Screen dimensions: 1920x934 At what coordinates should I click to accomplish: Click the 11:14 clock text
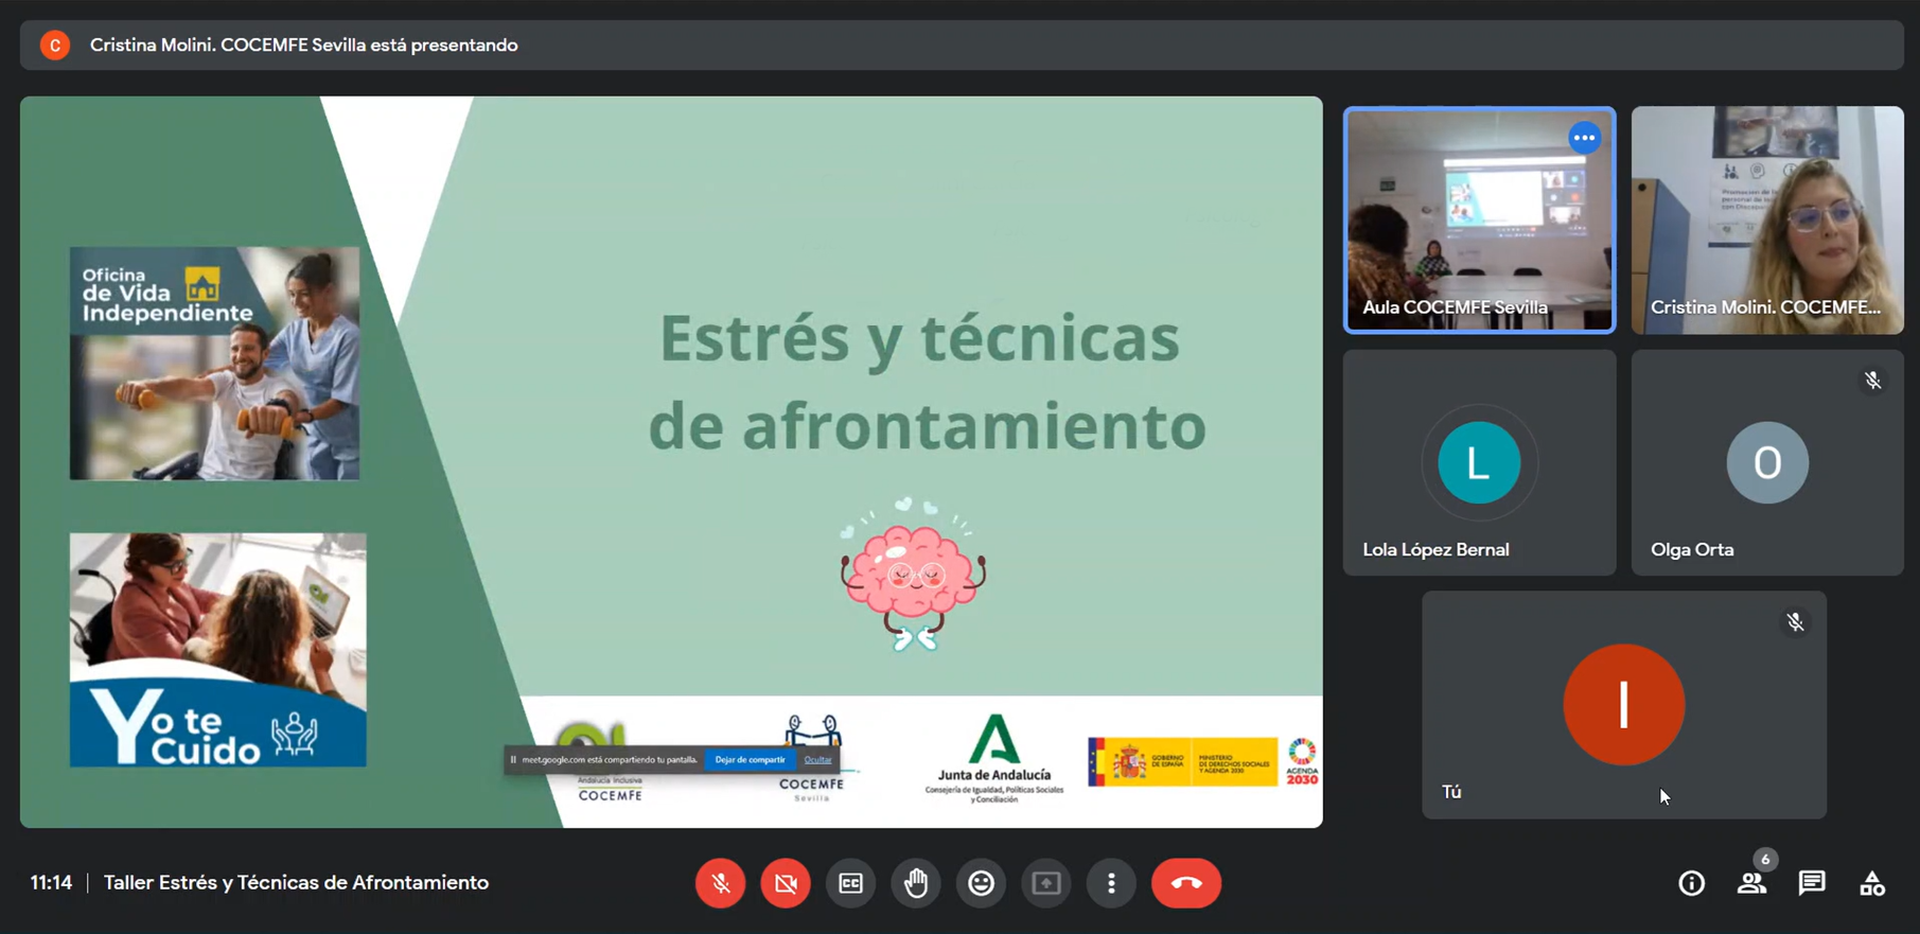tap(51, 882)
